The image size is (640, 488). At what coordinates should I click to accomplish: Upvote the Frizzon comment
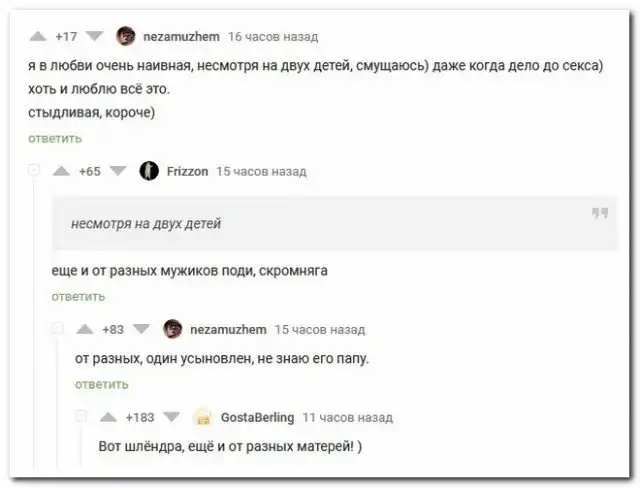click(61, 171)
